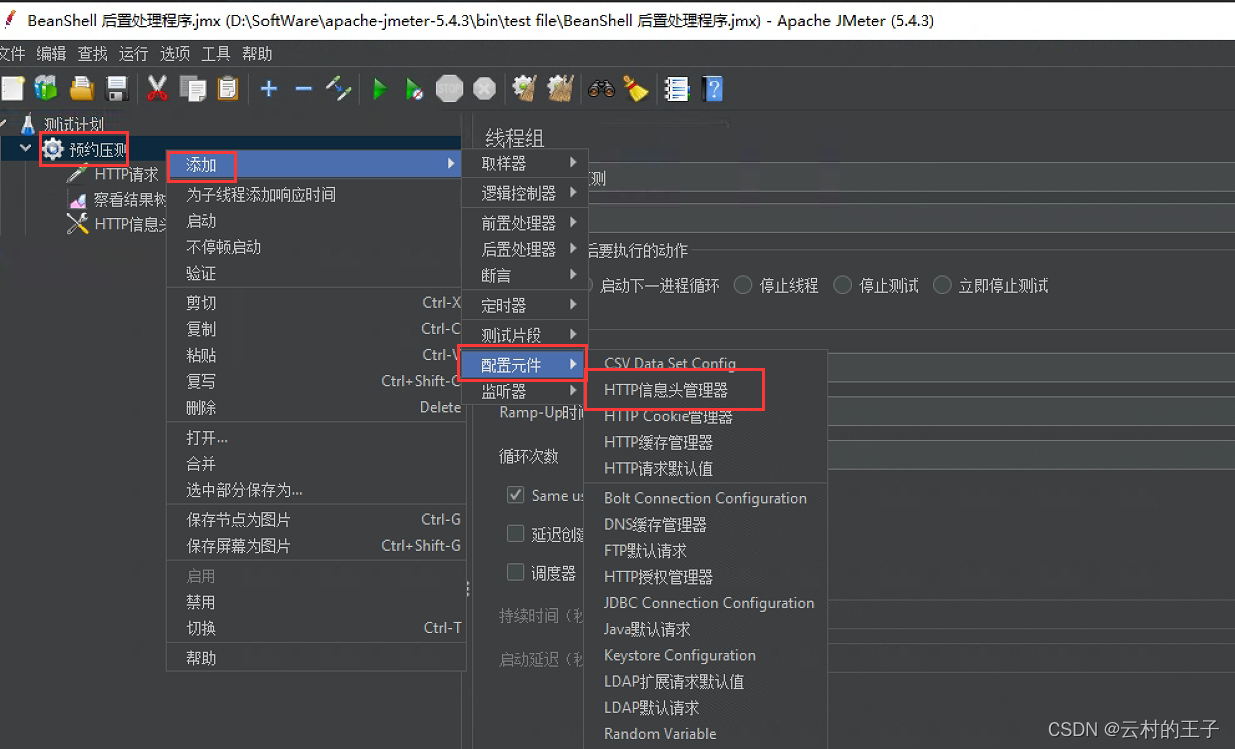Tick the Same user checkbox
This screenshot has height=749, width=1235.
pos(516,495)
